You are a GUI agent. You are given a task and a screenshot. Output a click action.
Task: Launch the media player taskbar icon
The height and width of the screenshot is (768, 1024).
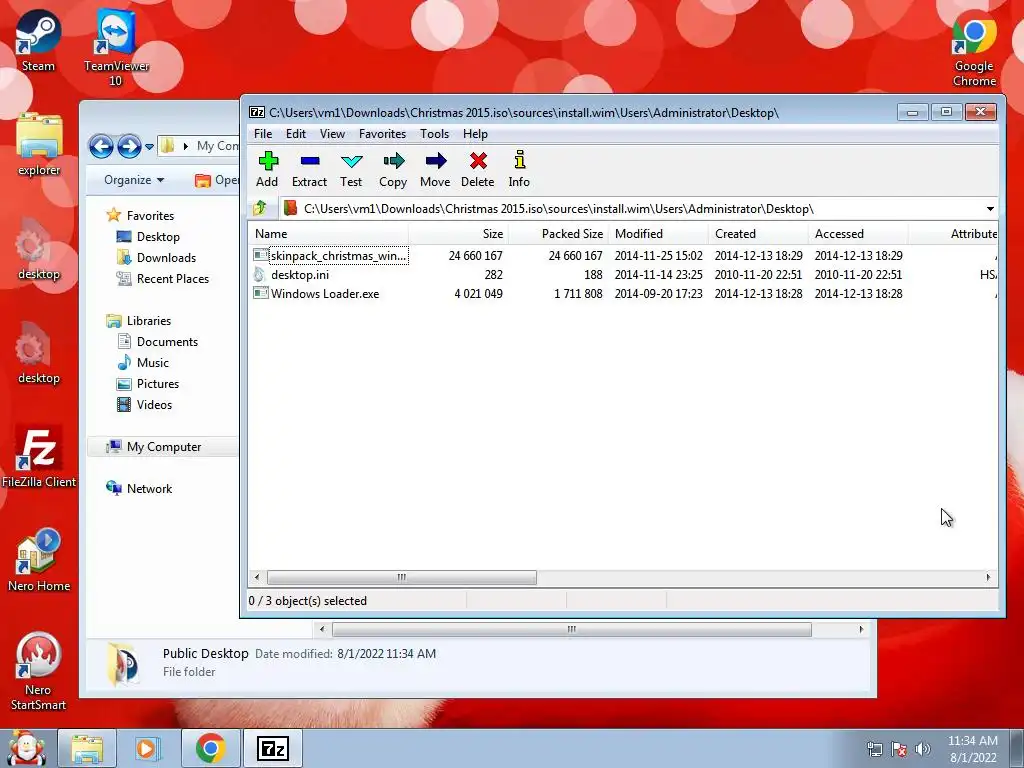(x=148, y=748)
